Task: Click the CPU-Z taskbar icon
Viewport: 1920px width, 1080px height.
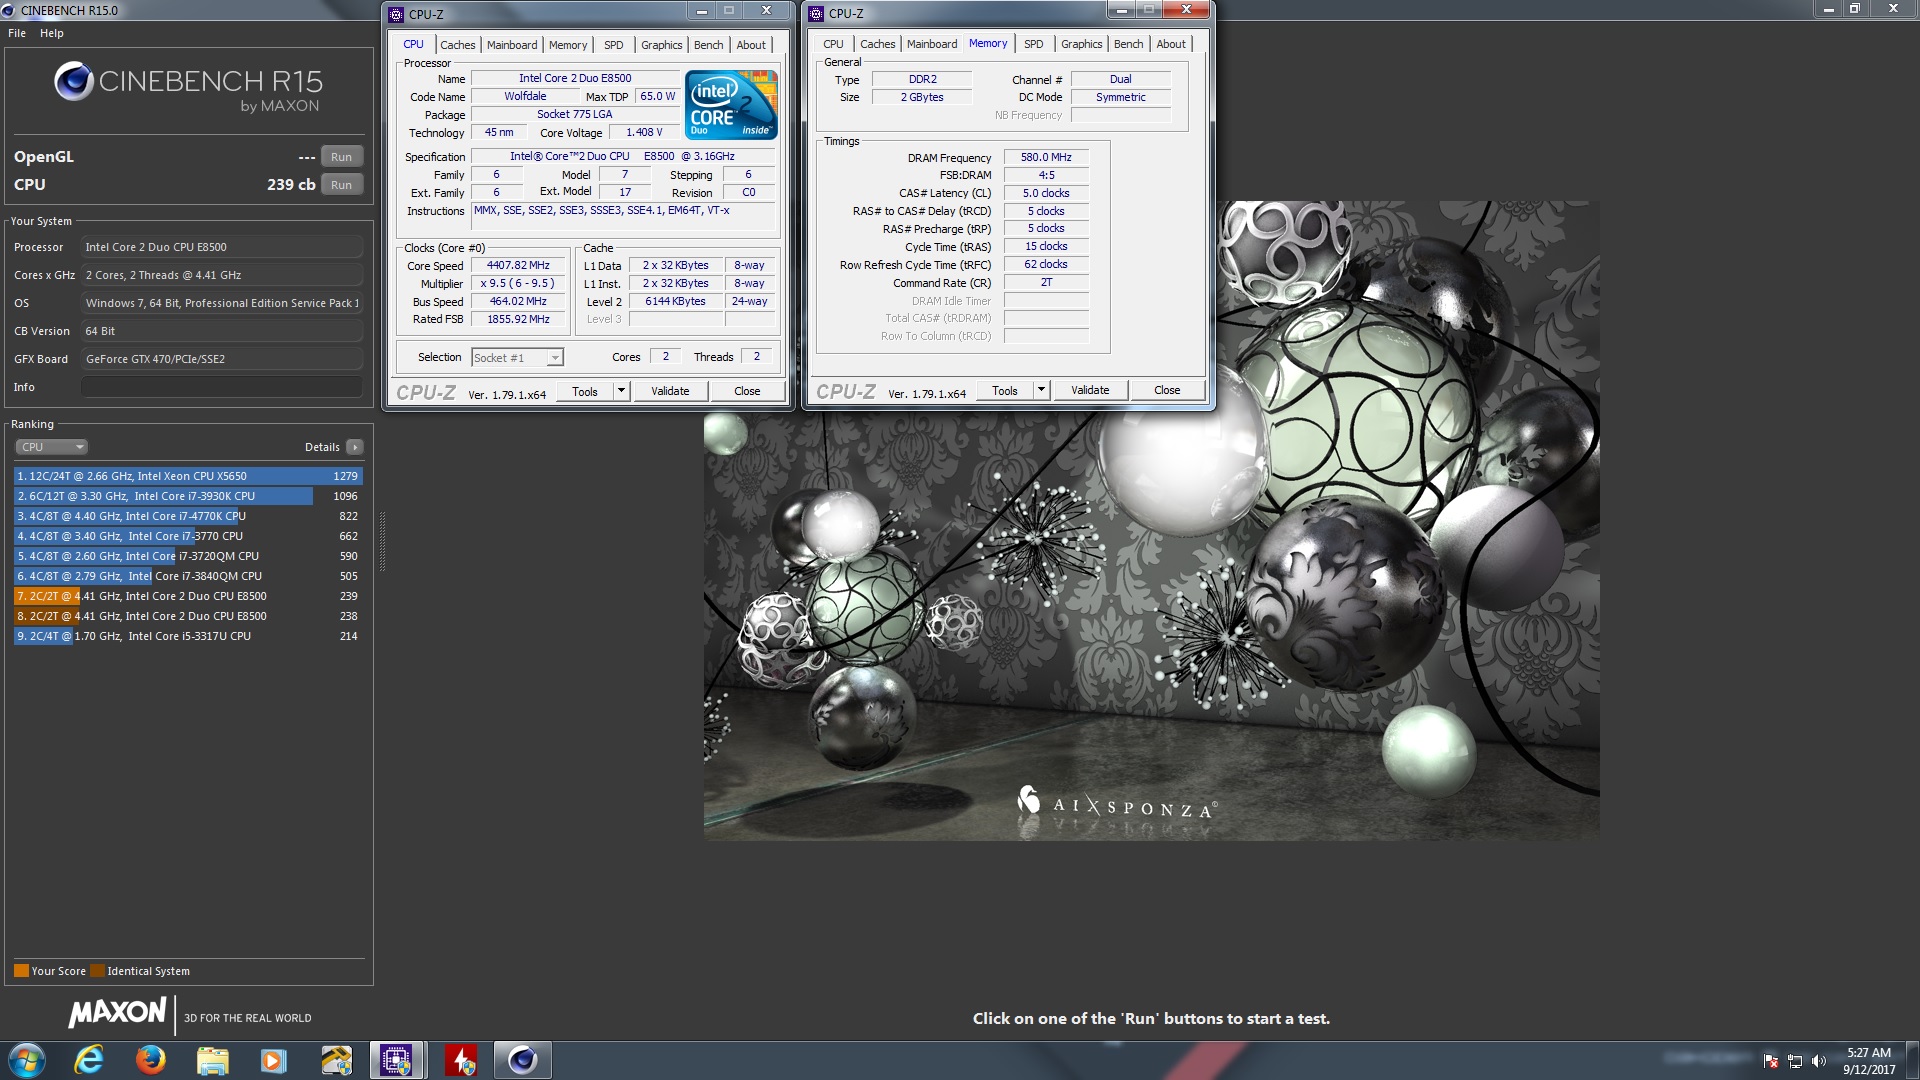Action: click(x=396, y=1060)
